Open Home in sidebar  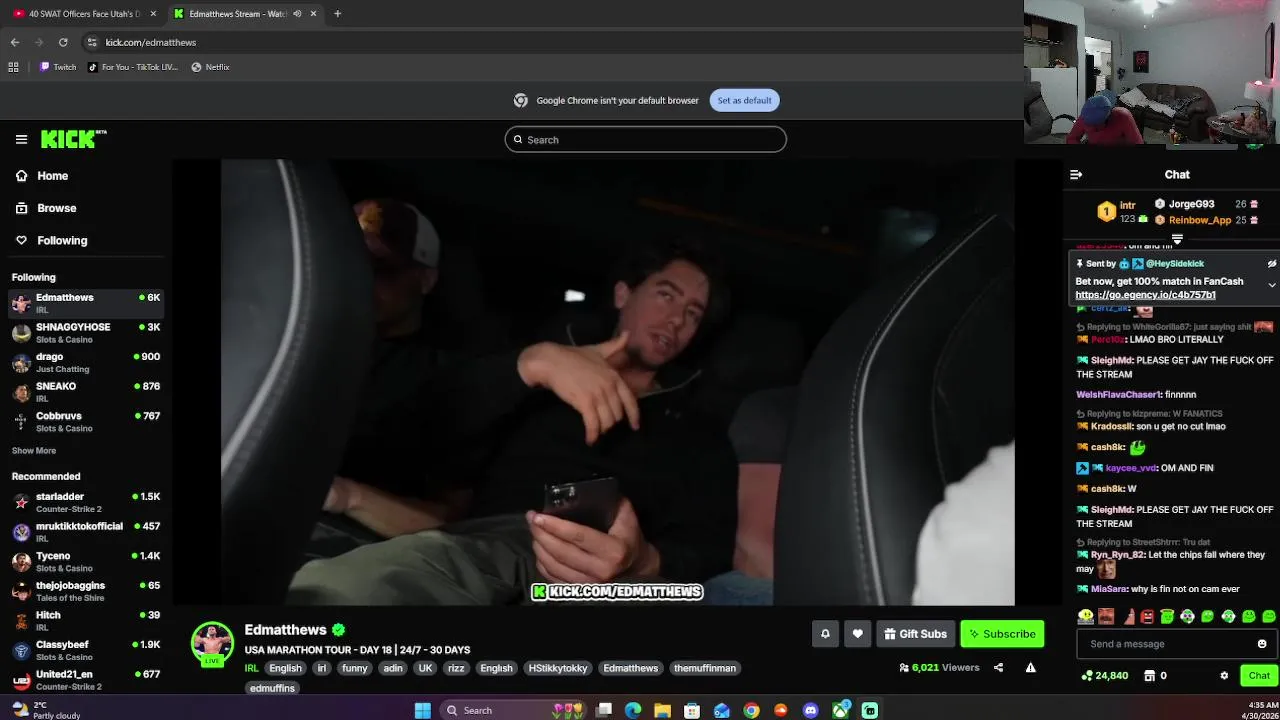pyautogui.click(x=42, y=176)
